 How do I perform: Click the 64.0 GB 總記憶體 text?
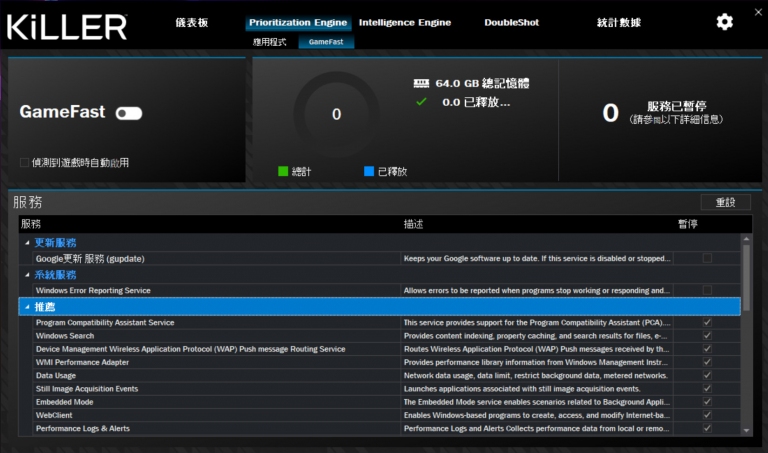click(x=482, y=83)
